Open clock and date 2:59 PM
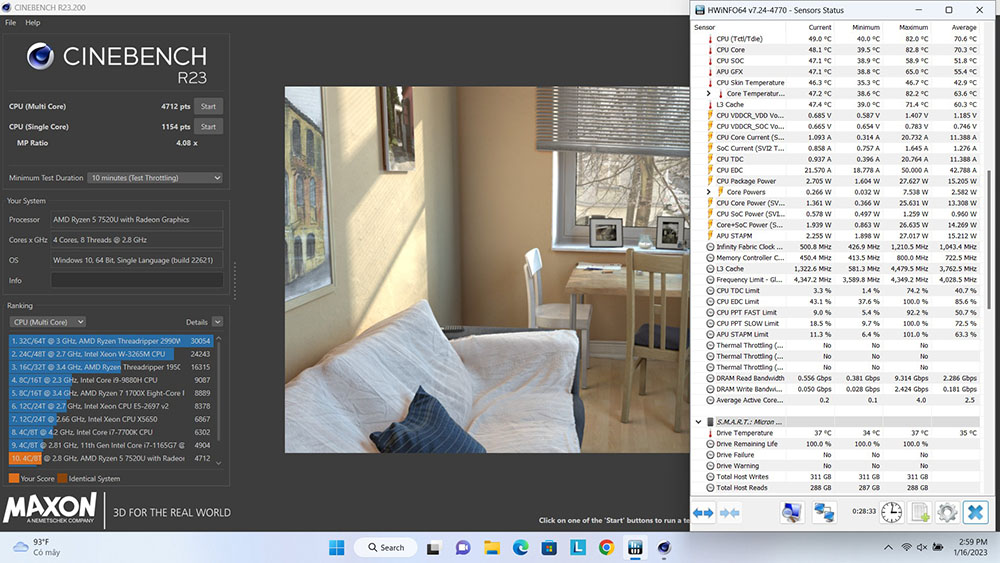 tap(970, 547)
